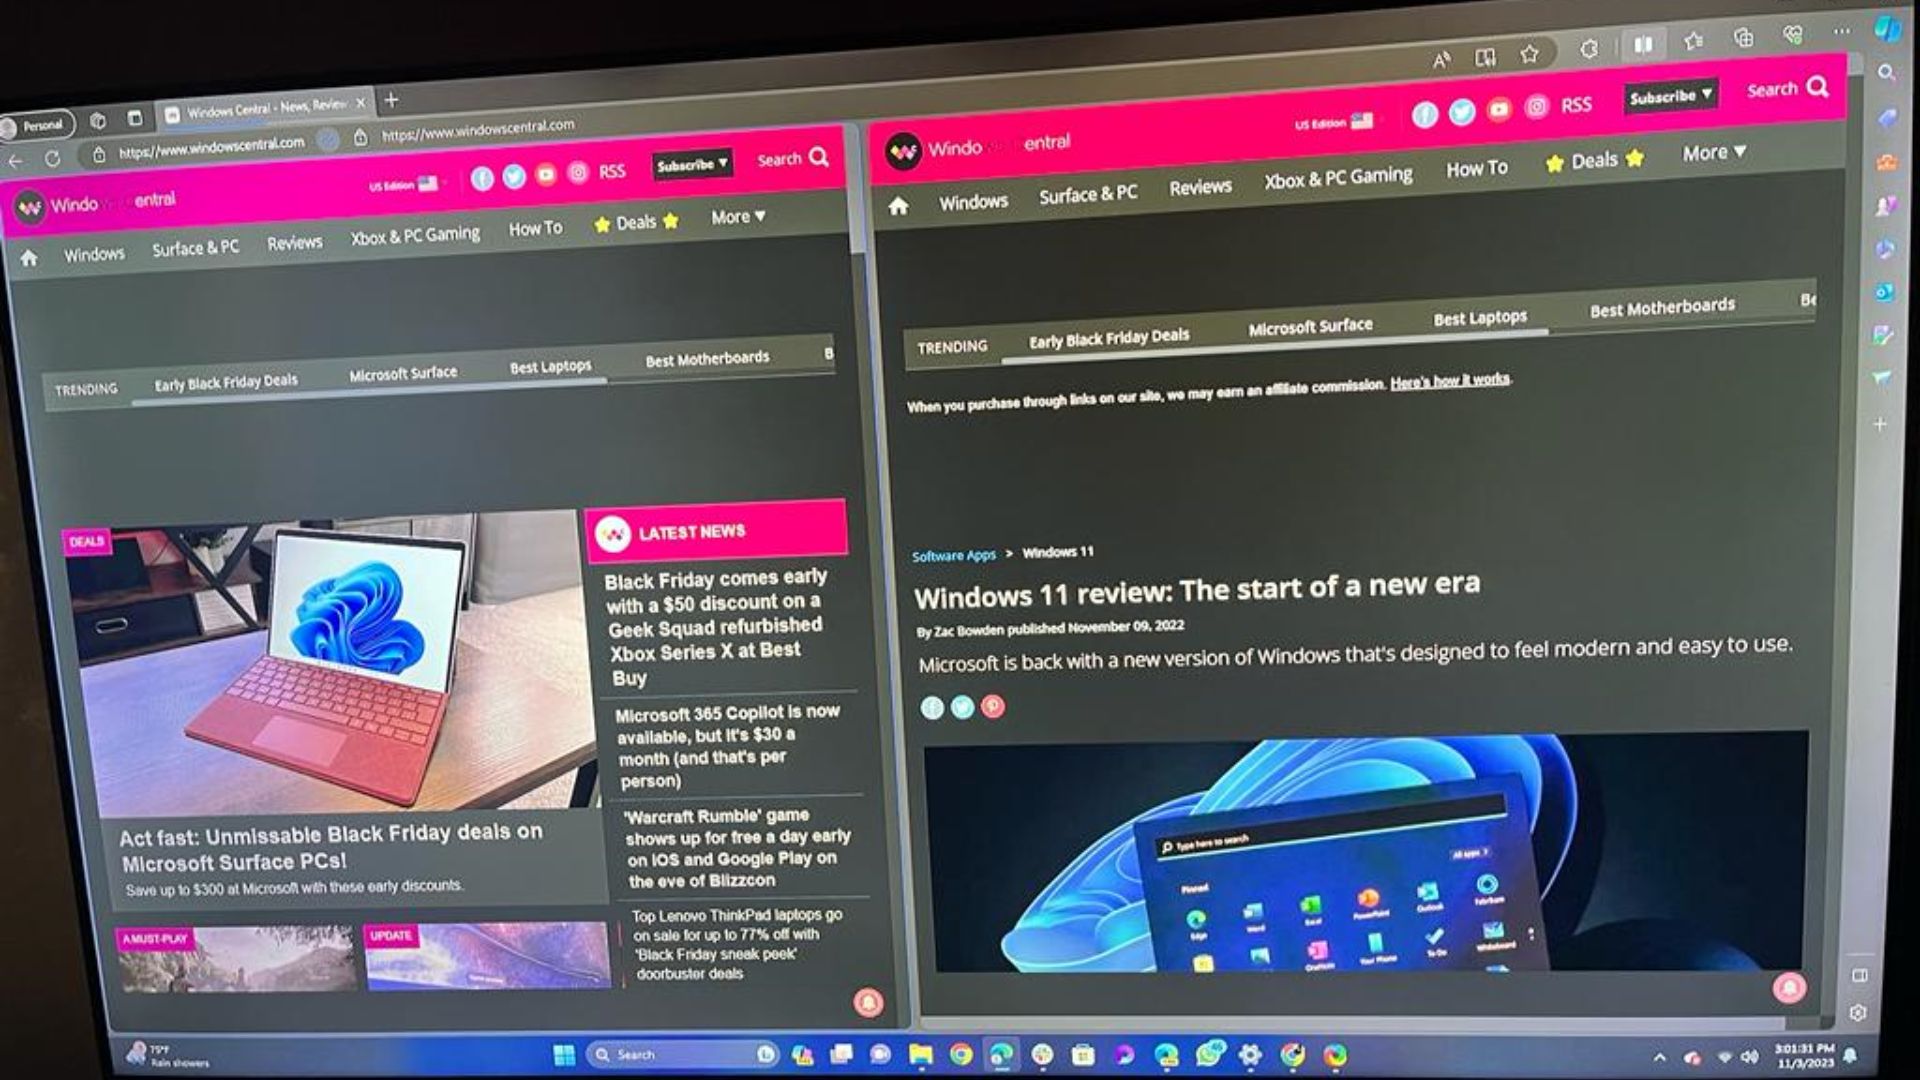The height and width of the screenshot is (1080, 1920).
Task: Click the Windows Central home icon
Action: (x=30, y=256)
